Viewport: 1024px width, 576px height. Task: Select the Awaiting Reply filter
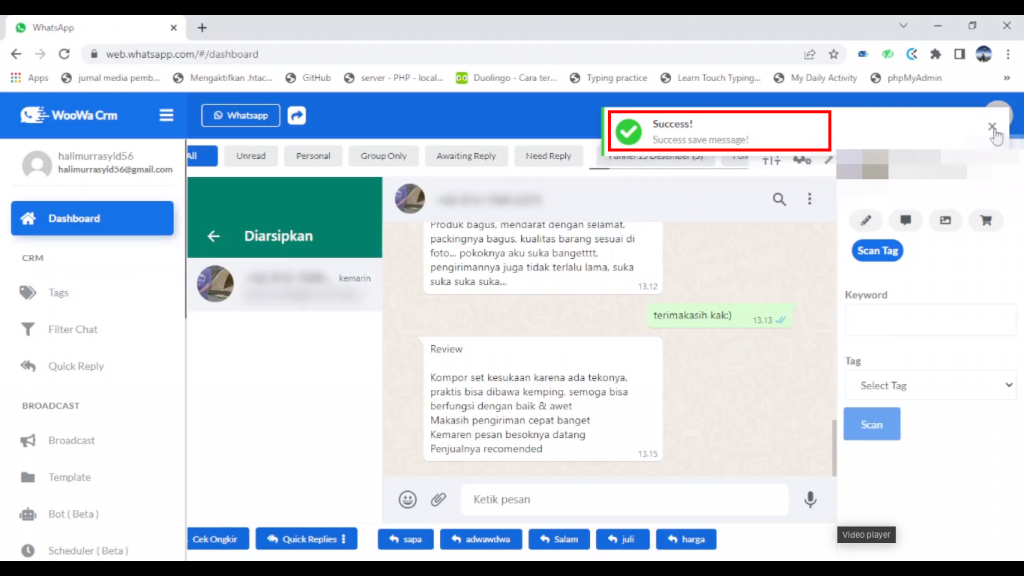coord(466,156)
